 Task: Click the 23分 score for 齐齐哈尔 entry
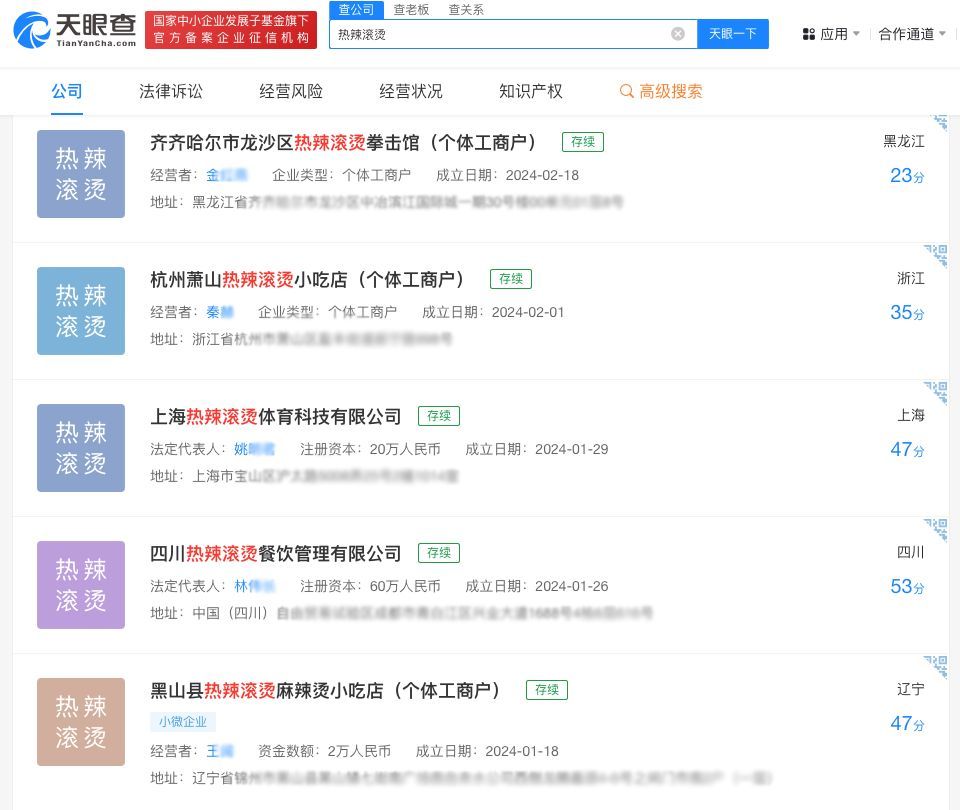[907, 176]
